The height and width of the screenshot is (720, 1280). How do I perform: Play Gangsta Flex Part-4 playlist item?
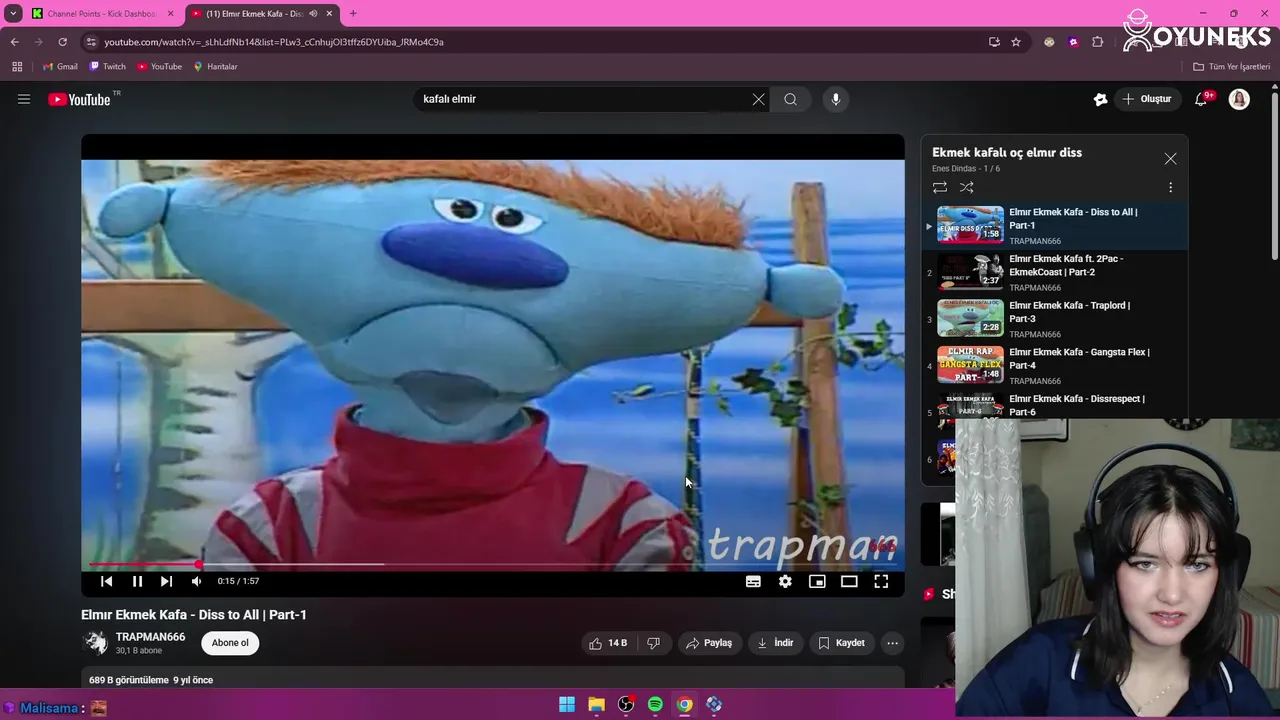click(1055, 366)
